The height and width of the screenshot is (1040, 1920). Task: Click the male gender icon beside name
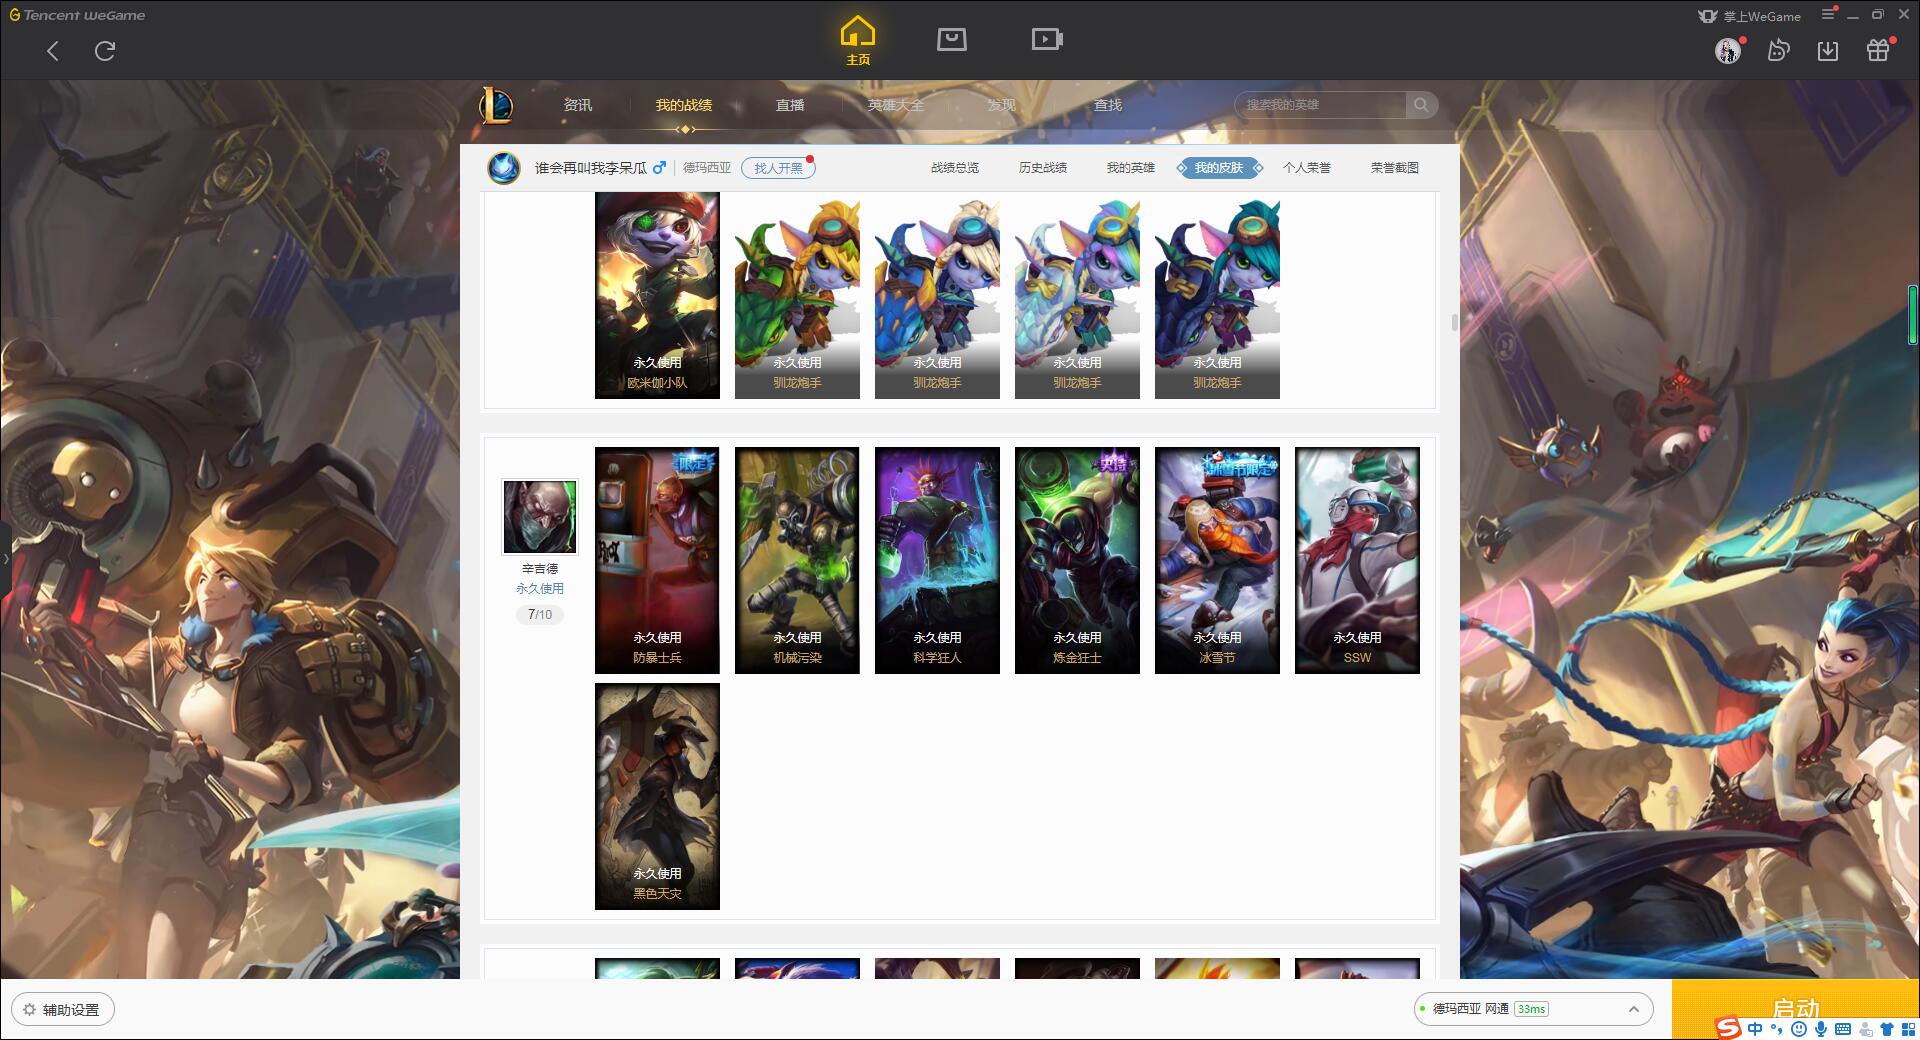(x=659, y=167)
